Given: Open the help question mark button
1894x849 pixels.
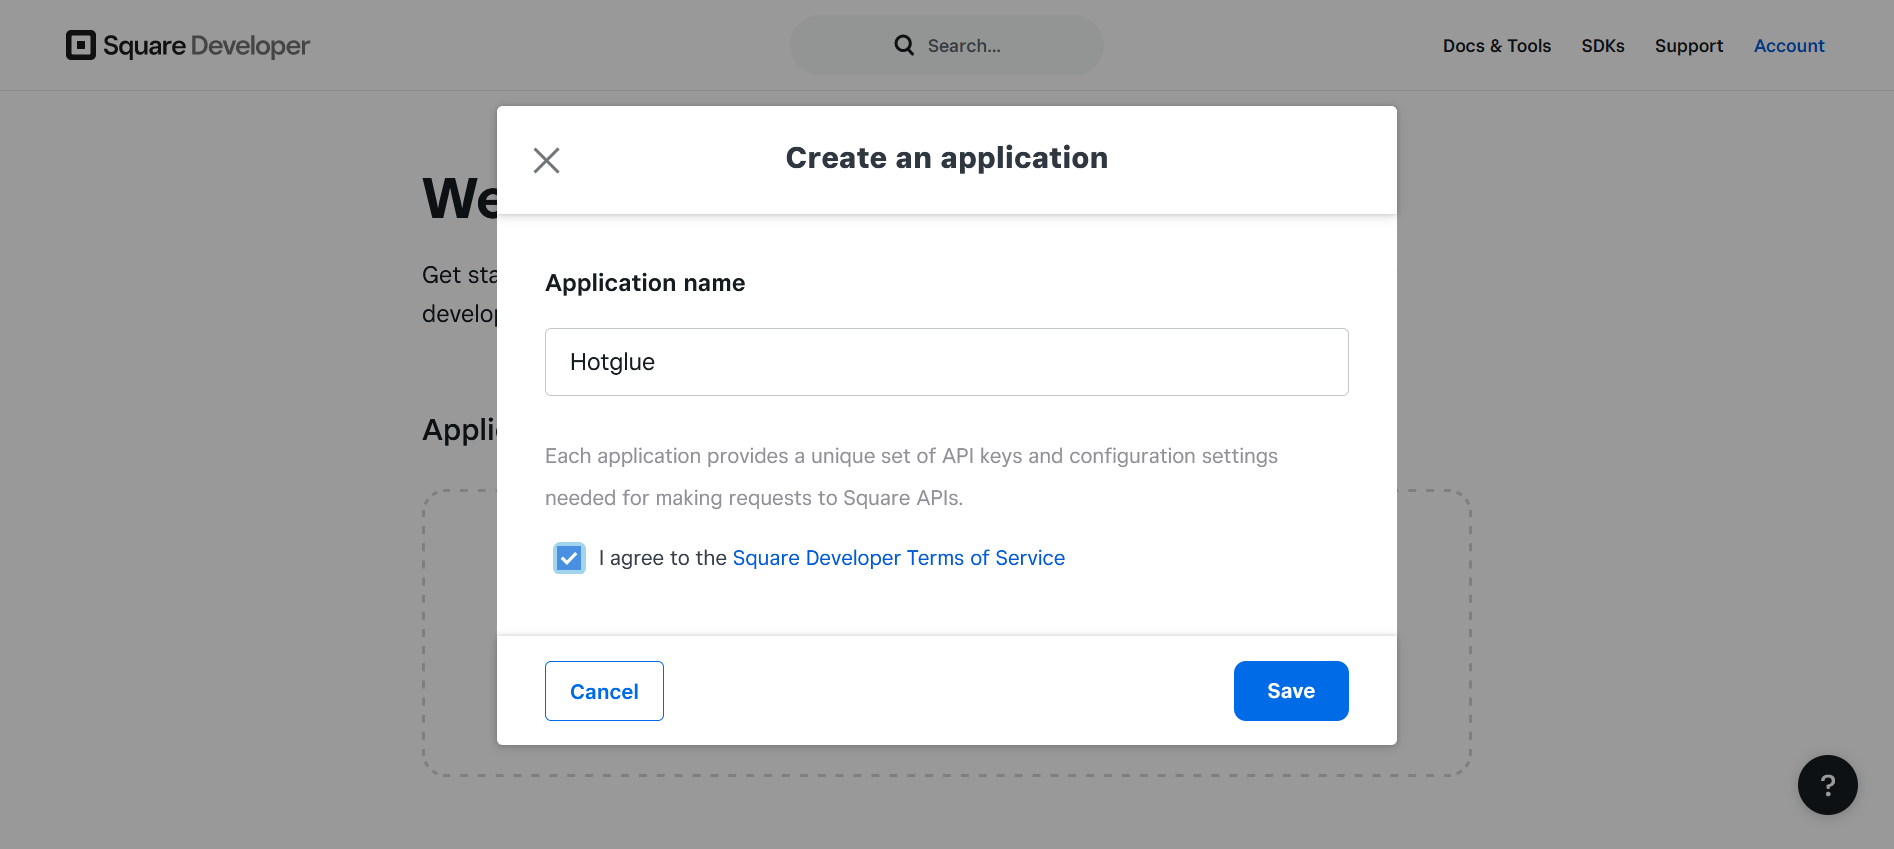Looking at the screenshot, I should [x=1827, y=785].
